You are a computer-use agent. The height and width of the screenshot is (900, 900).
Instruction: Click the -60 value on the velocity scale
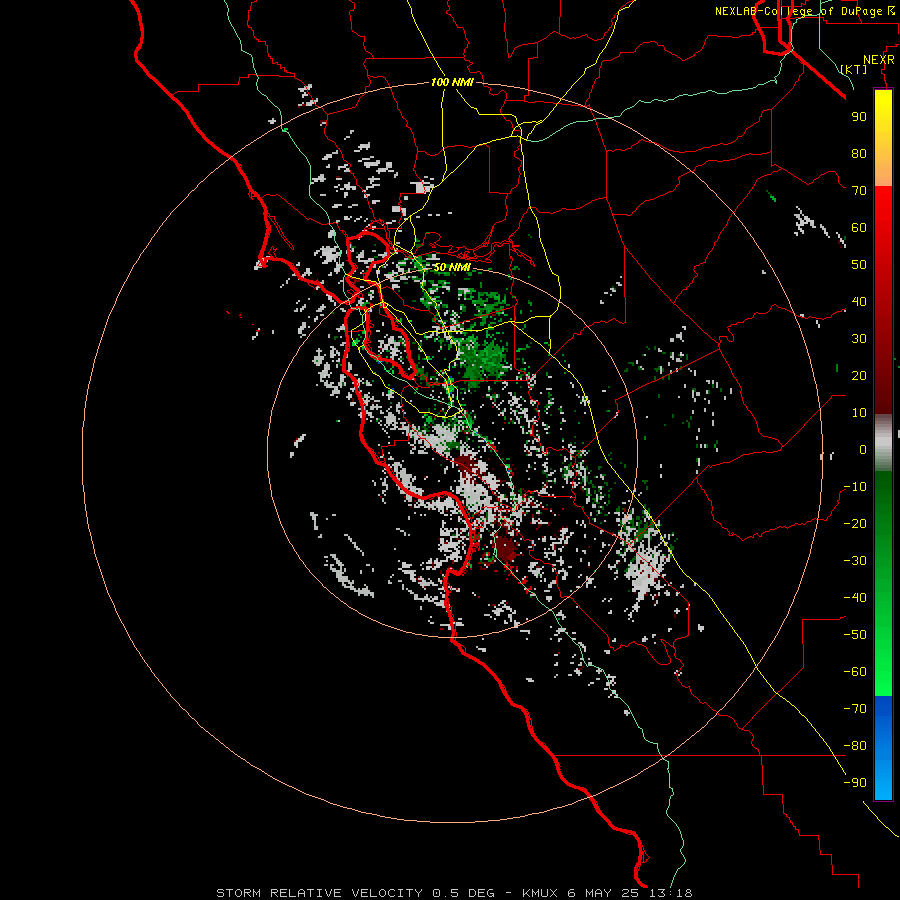(855, 672)
